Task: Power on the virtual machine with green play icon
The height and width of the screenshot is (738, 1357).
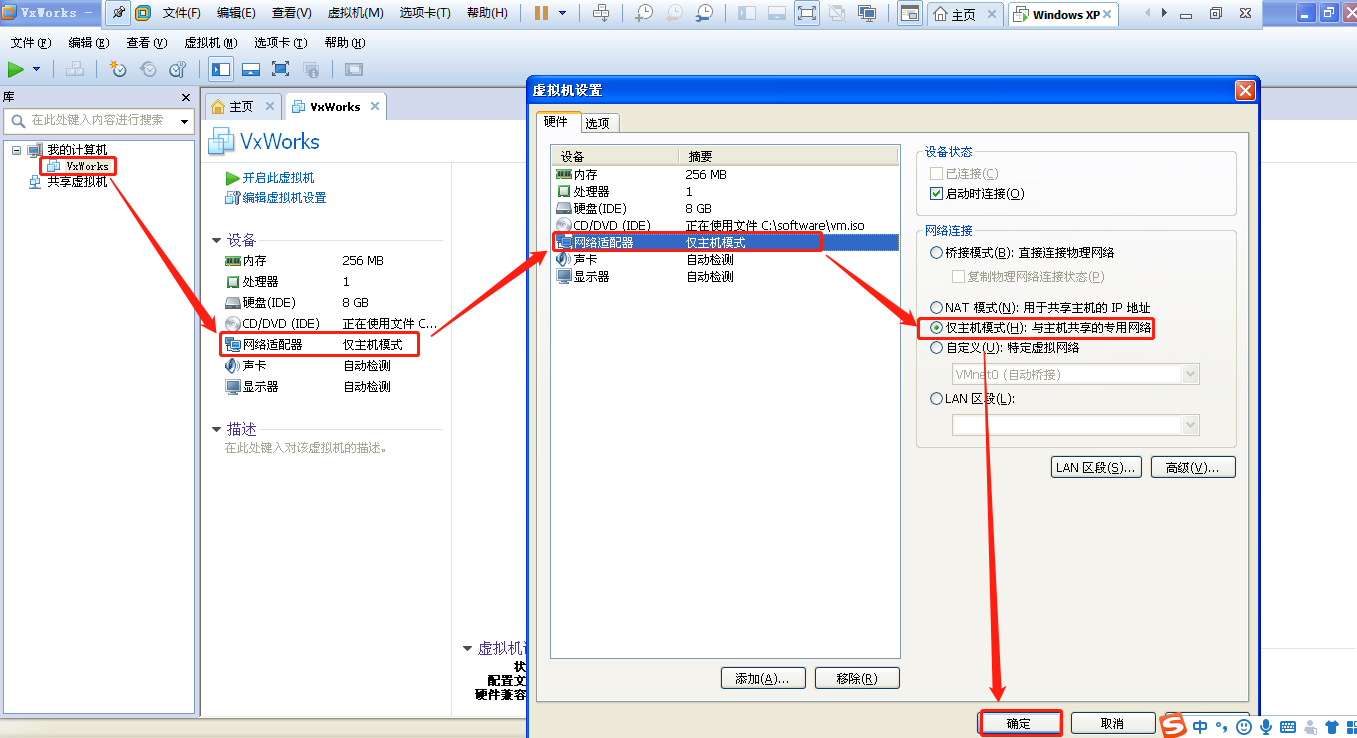Action: pos(17,69)
